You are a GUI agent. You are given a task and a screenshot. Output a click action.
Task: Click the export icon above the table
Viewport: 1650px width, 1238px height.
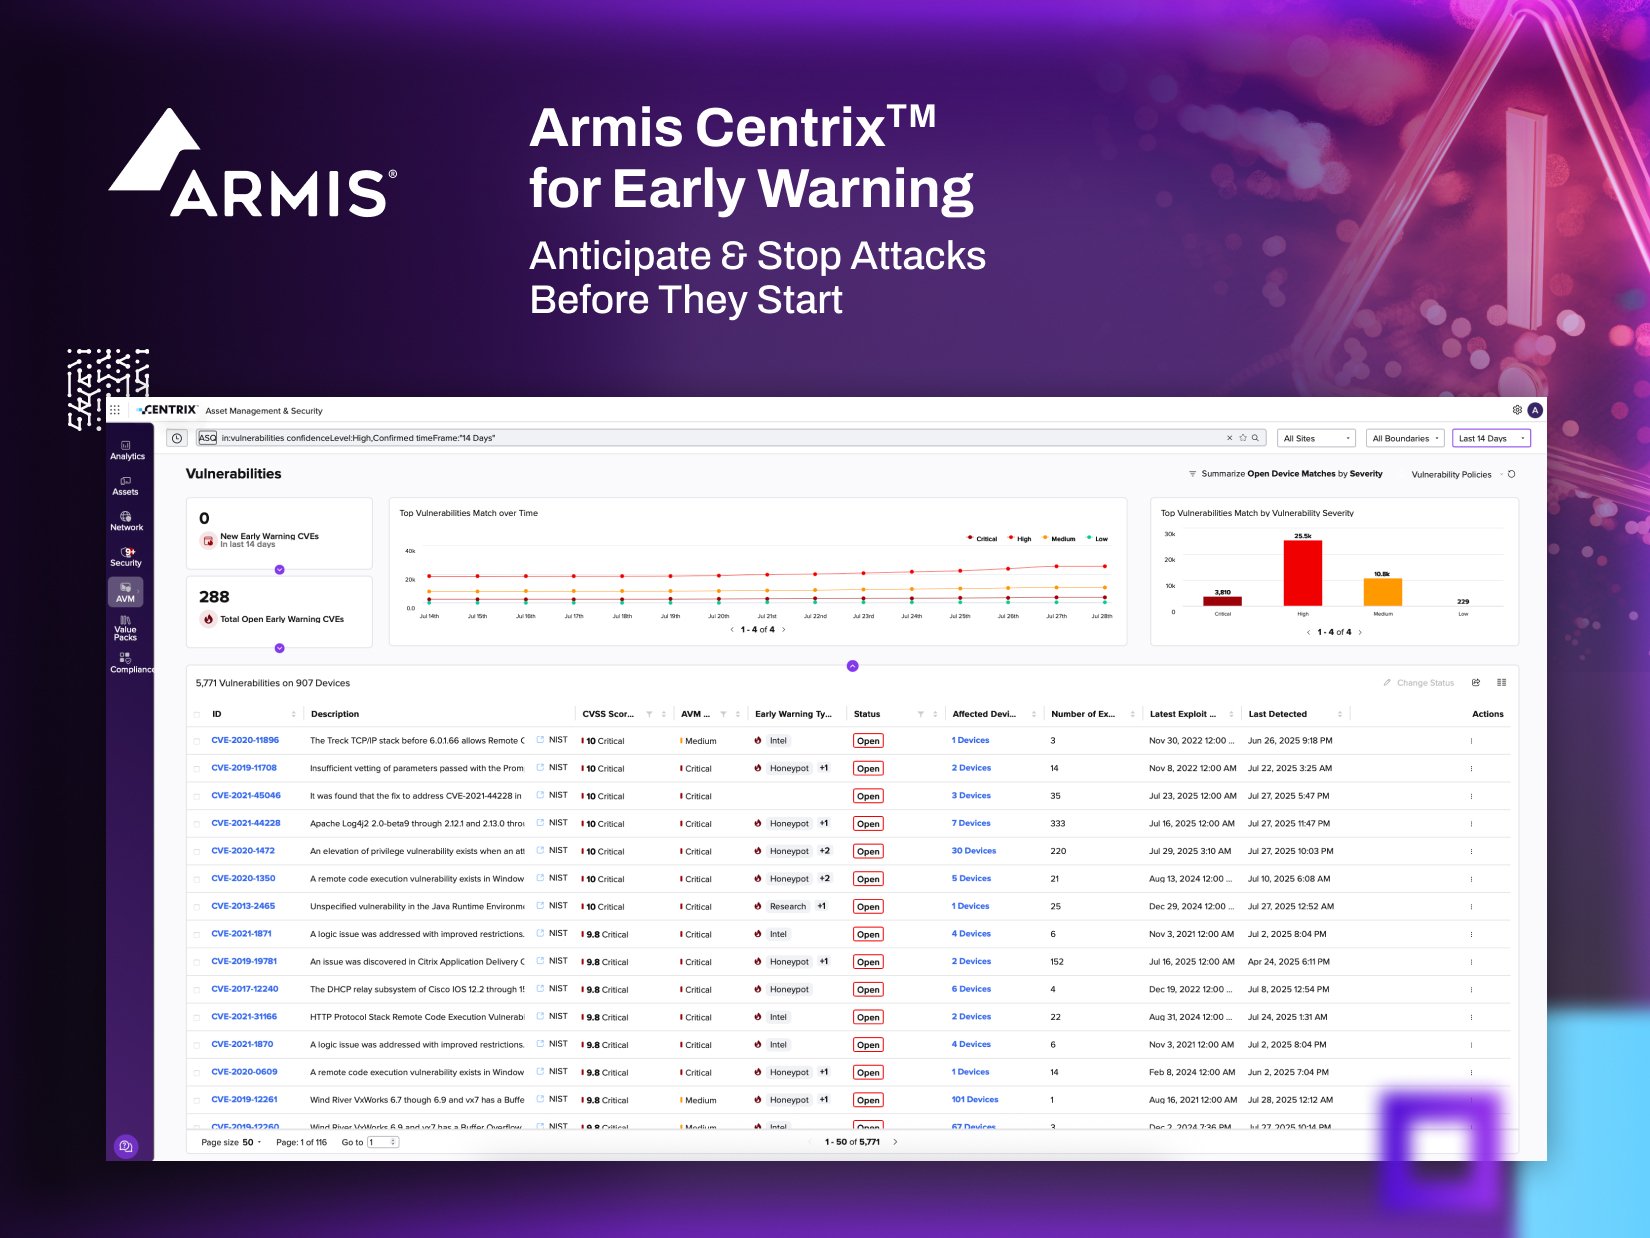(1476, 683)
